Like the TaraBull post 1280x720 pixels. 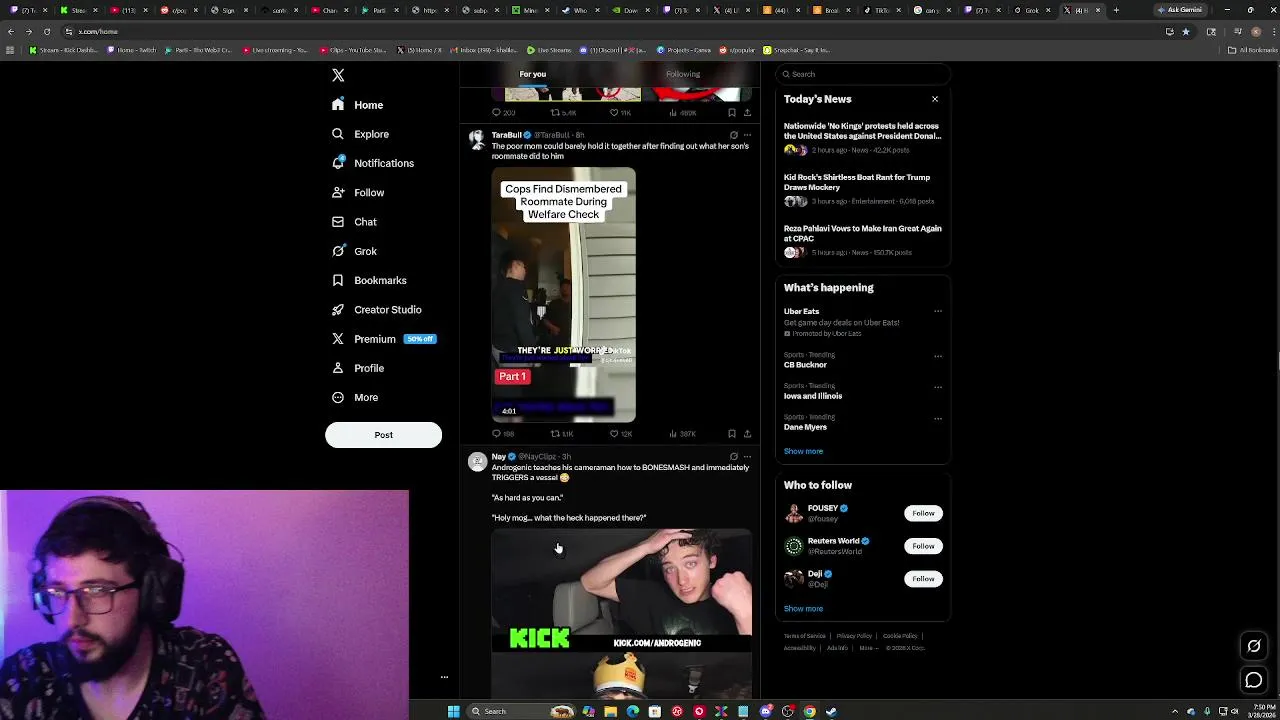pyautogui.click(x=621, y=434)
